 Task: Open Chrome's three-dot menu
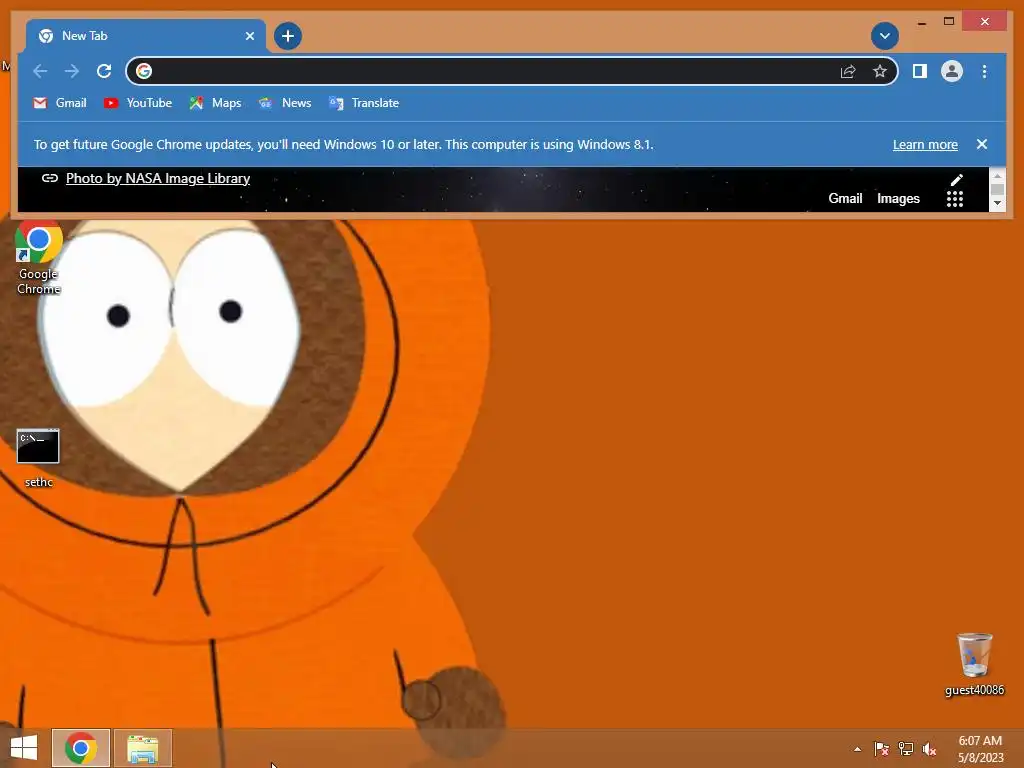(x=984, y=71)
